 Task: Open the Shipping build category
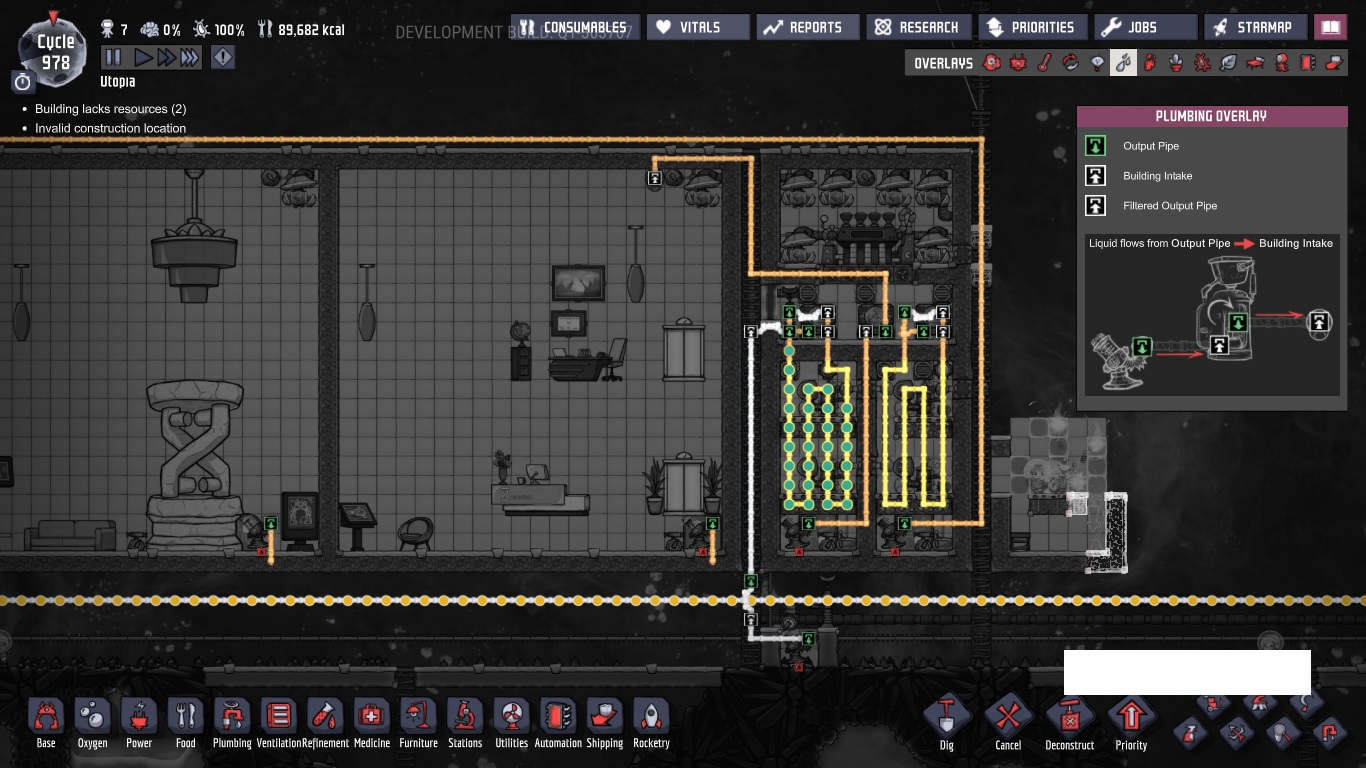pos(605,724)
